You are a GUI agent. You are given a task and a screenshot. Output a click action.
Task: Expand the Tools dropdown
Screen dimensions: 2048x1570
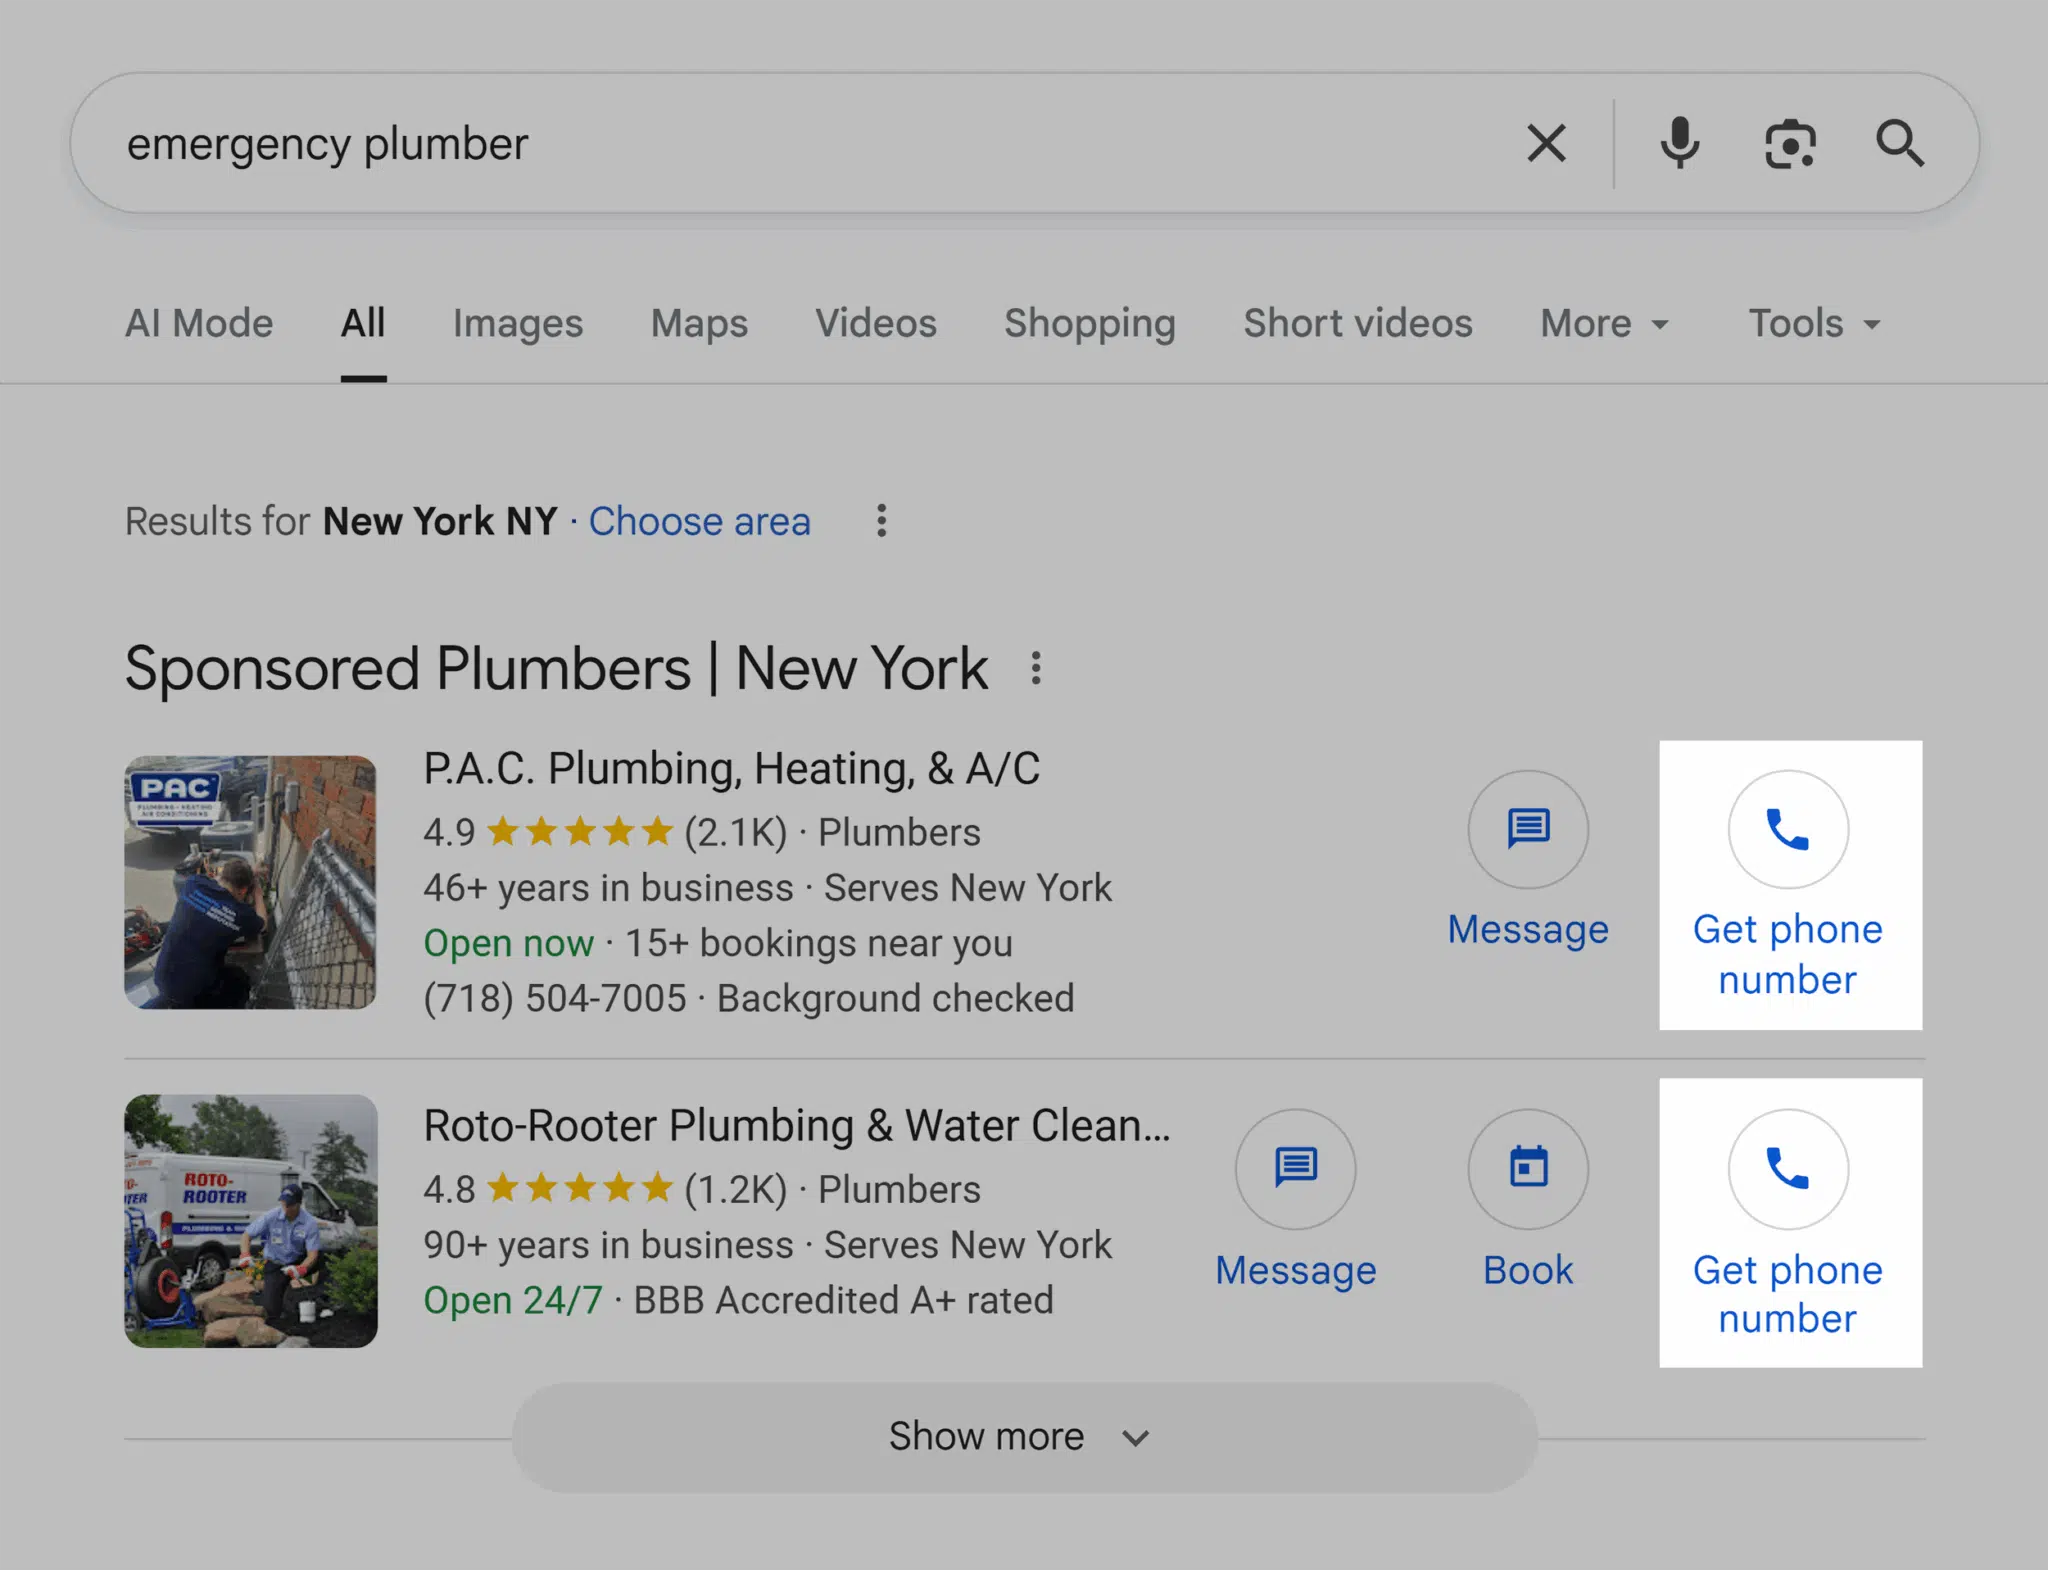pyautogui.click(x=1815, y=323)
